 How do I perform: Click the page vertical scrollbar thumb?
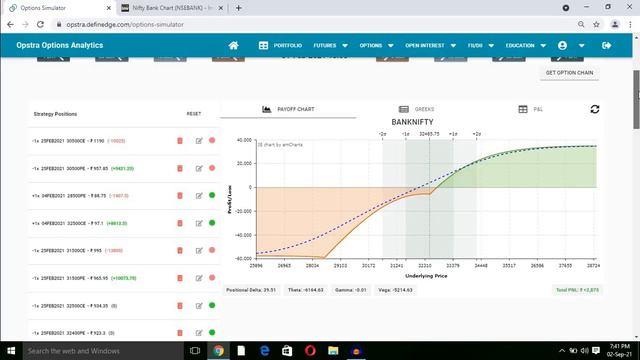(x=636, y=100)
